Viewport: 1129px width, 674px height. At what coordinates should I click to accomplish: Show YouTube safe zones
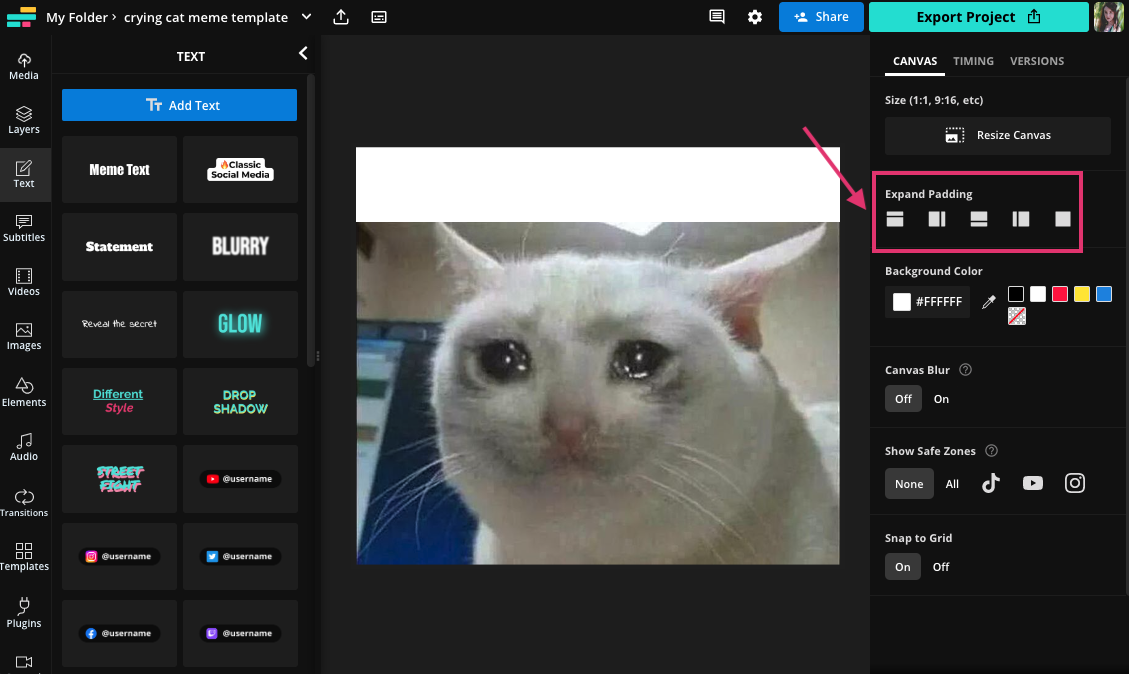pyautogui.click(x=1033, y=483)
